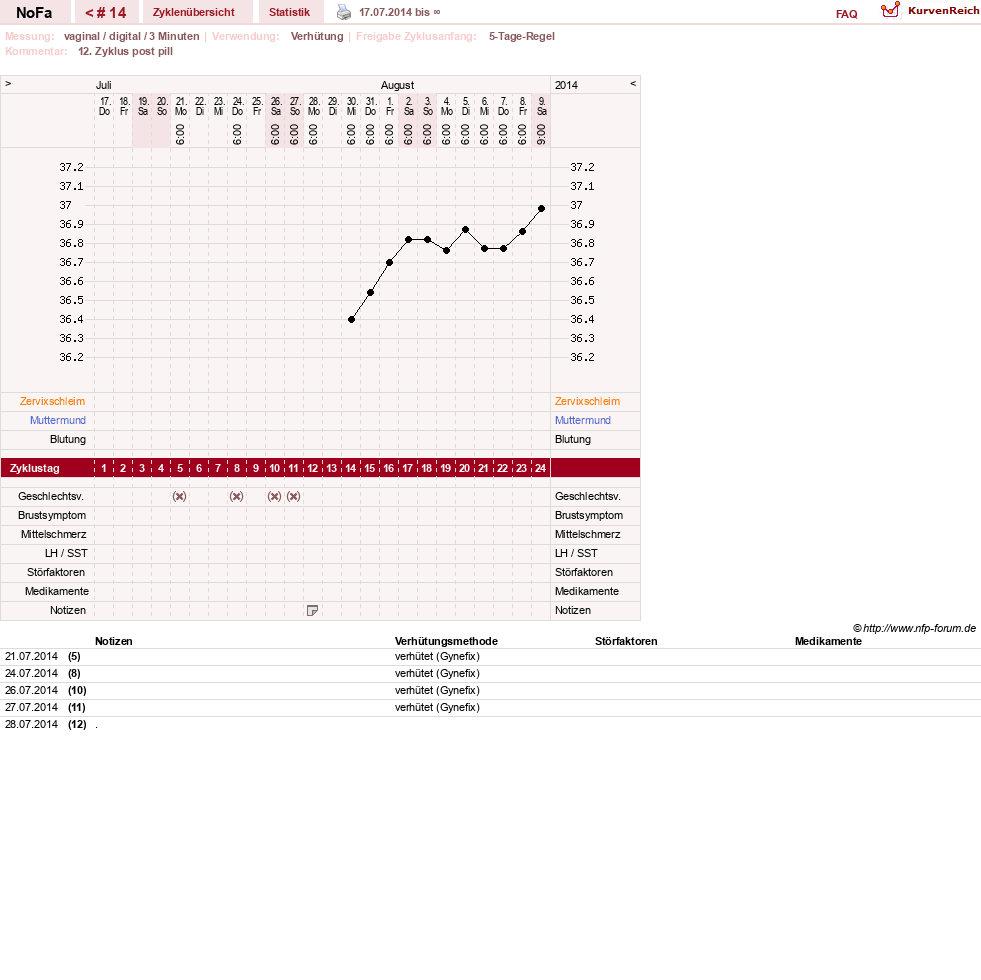Select the NoFa user tab

pyautogui.click(x=34, y=13)
